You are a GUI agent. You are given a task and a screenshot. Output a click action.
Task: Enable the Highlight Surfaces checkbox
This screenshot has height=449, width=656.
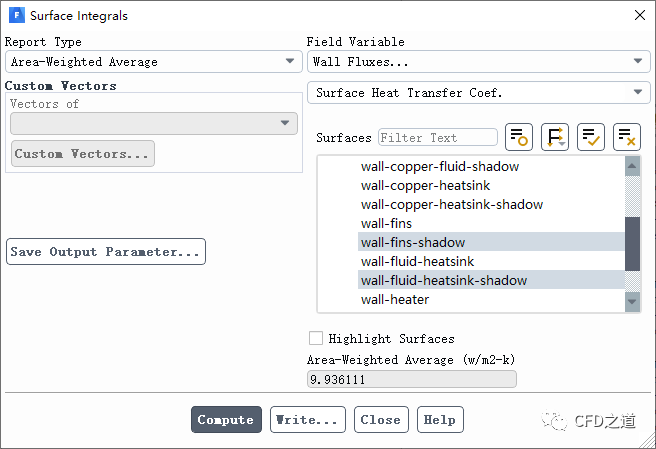[316, 339]
